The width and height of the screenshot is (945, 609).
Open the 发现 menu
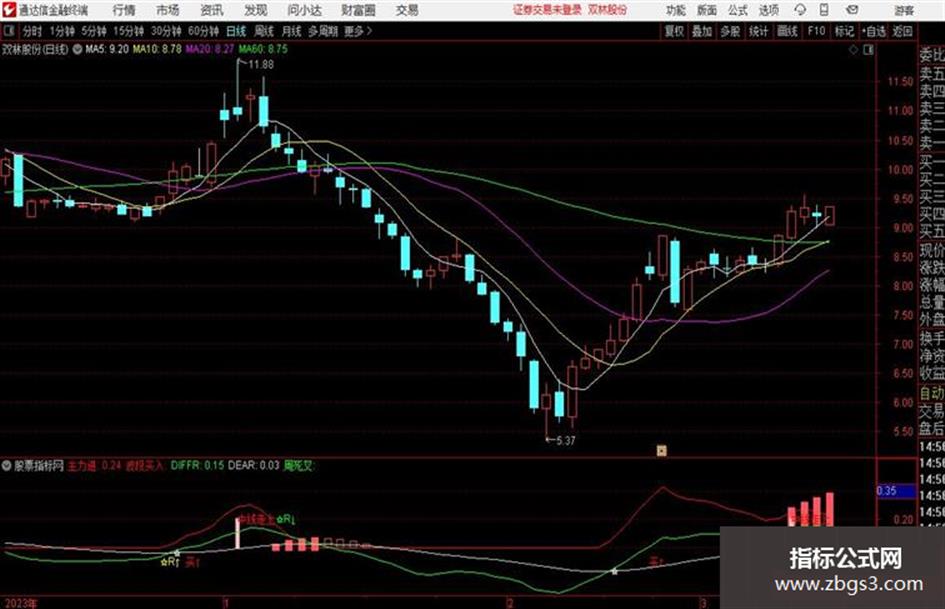256,10
